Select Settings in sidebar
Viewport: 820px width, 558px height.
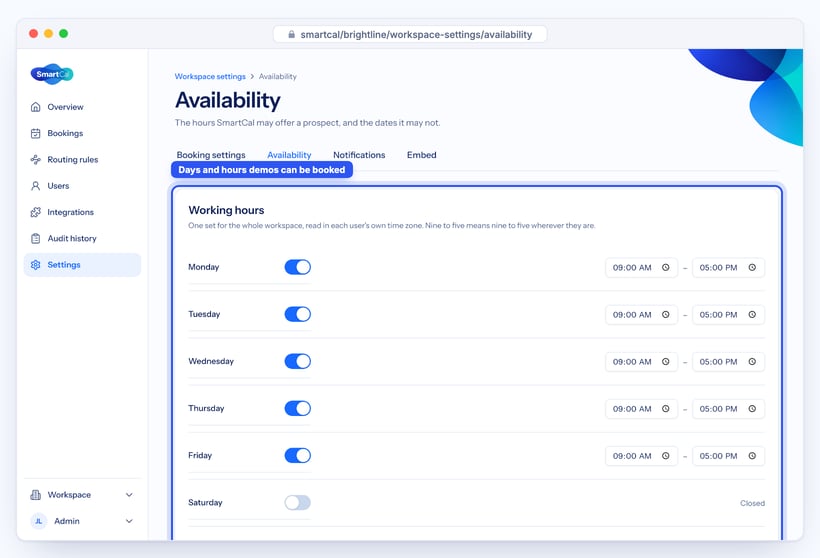(x=82, y=265)
